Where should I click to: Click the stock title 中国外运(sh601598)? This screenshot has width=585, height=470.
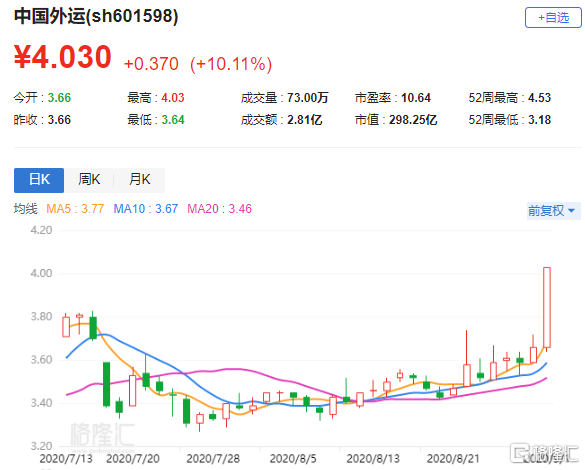tap(96, 16)
